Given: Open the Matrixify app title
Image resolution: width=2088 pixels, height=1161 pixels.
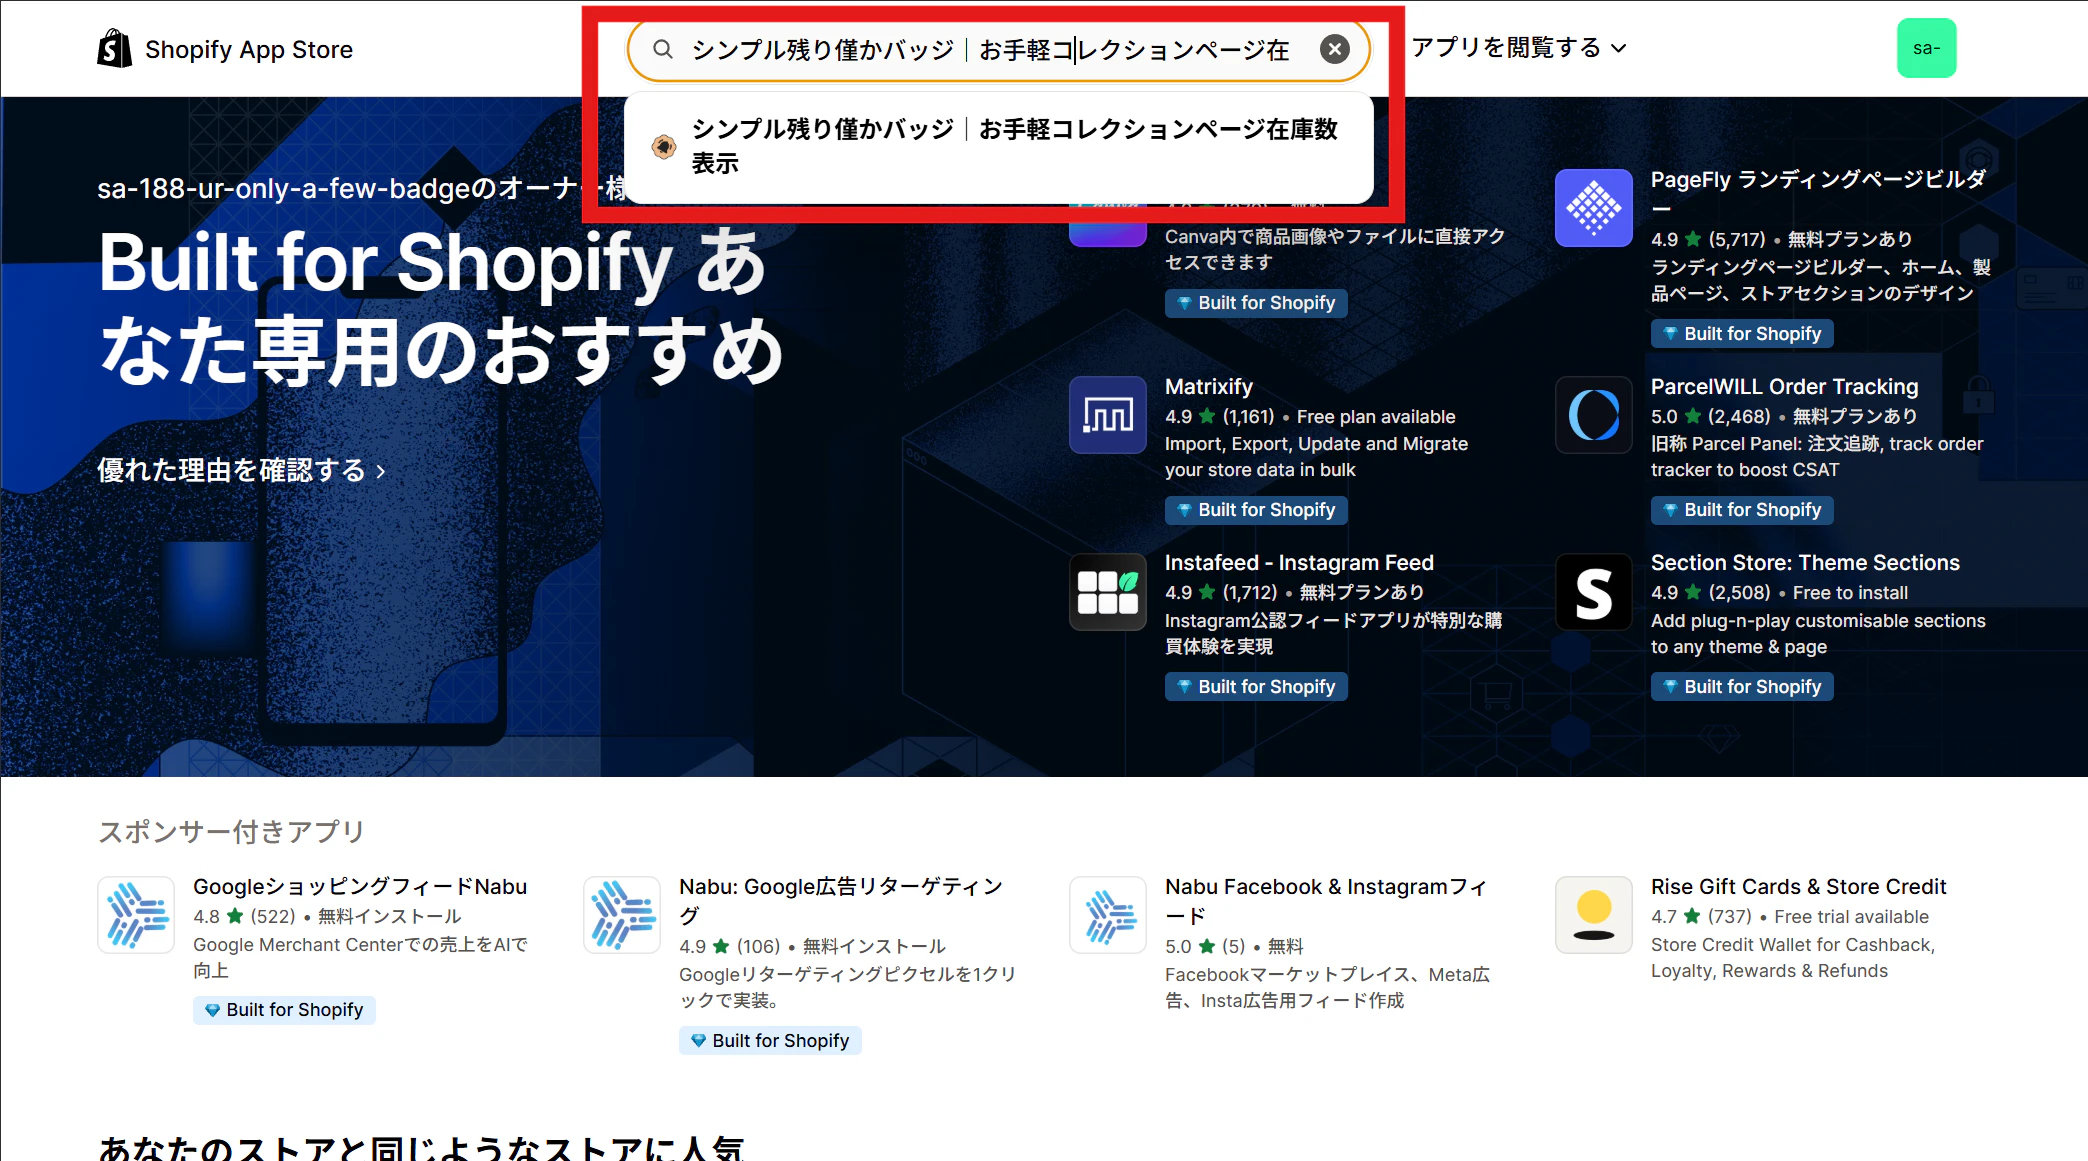Looking at the screenshot, I should click(x=1209, y=386).
